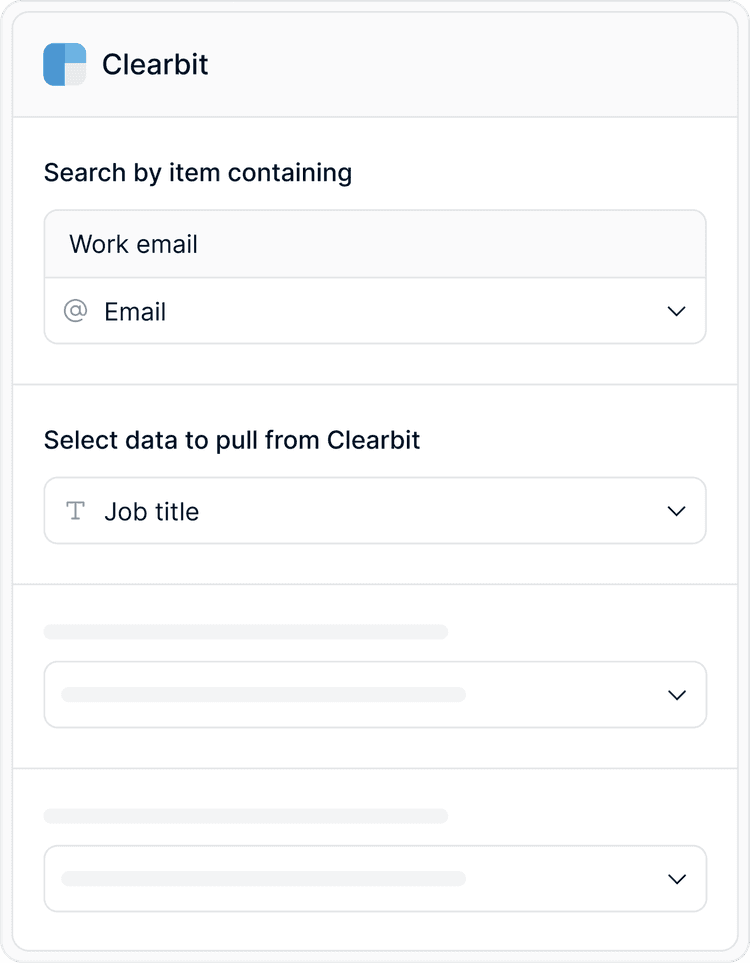This screenshot has width=750, height=963.
Task: Click the Search by item containing label
Action: click(x=198, y=173)
